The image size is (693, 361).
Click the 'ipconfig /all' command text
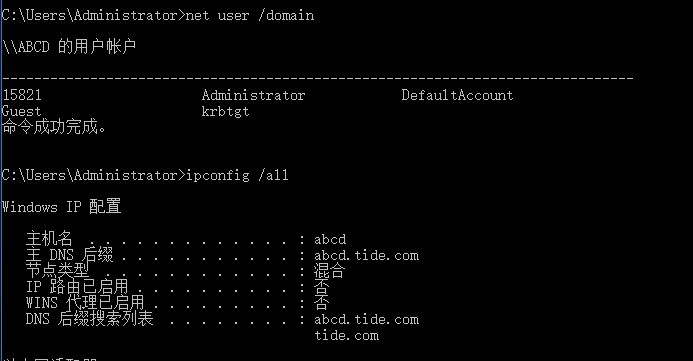237,175
